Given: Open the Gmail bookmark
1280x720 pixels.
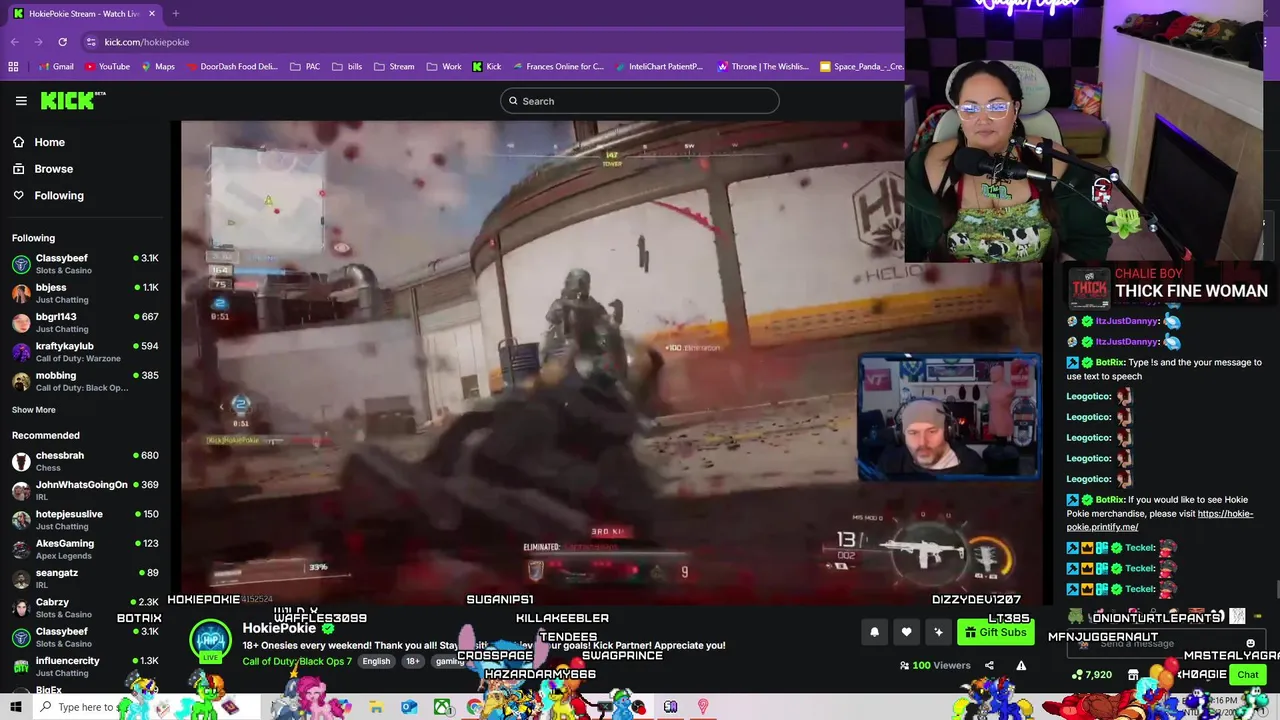Looking at the screenshot, I should [x=56, y=67].
